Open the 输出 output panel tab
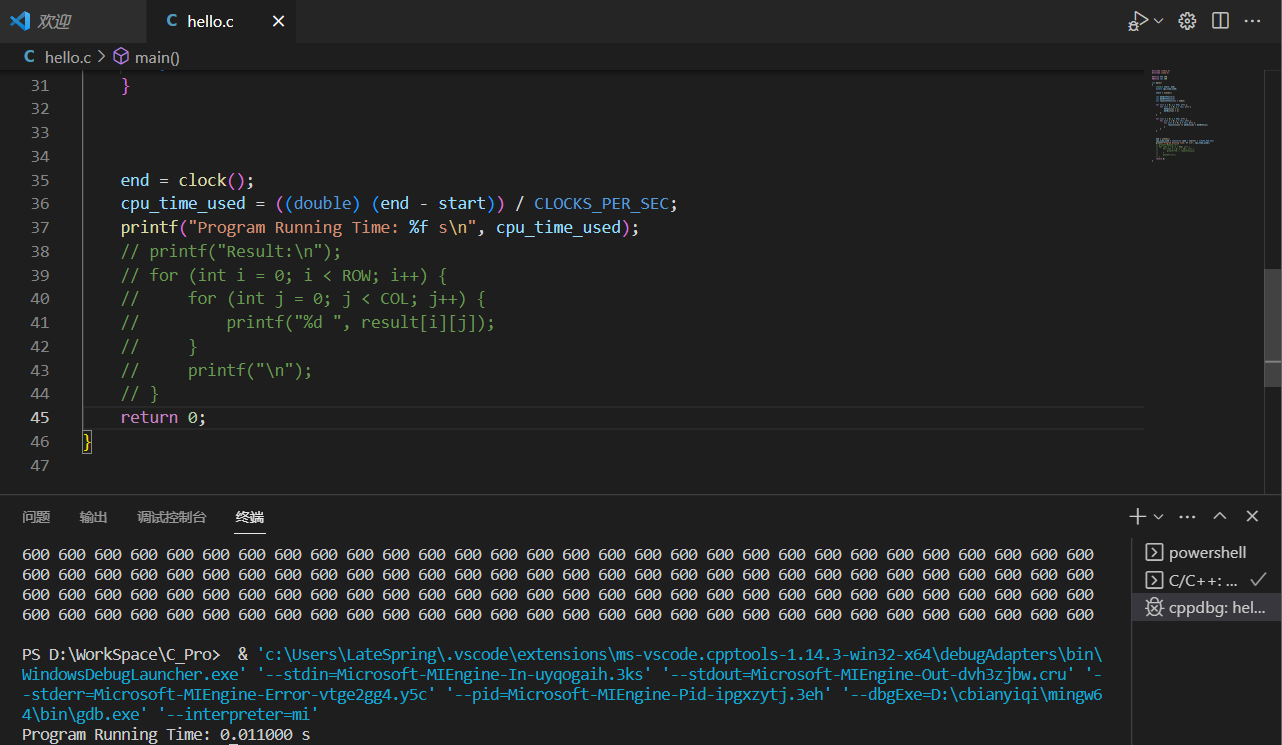 (x=93, y=517)
